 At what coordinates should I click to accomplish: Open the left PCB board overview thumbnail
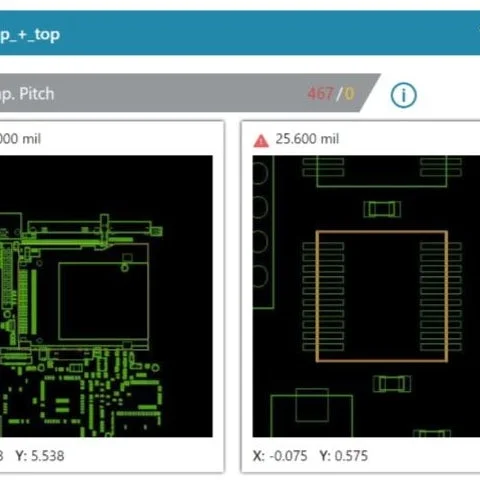tap(106, 296)
